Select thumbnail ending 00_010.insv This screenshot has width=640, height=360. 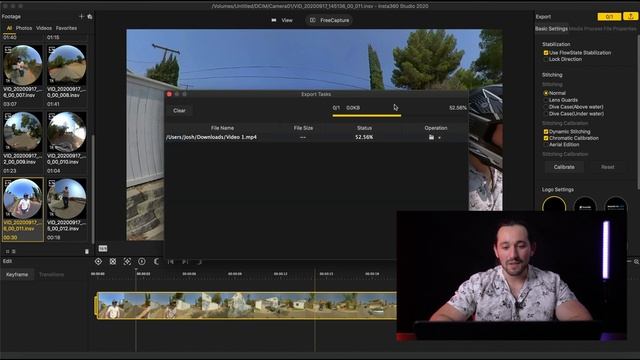[x=67, y=132]
